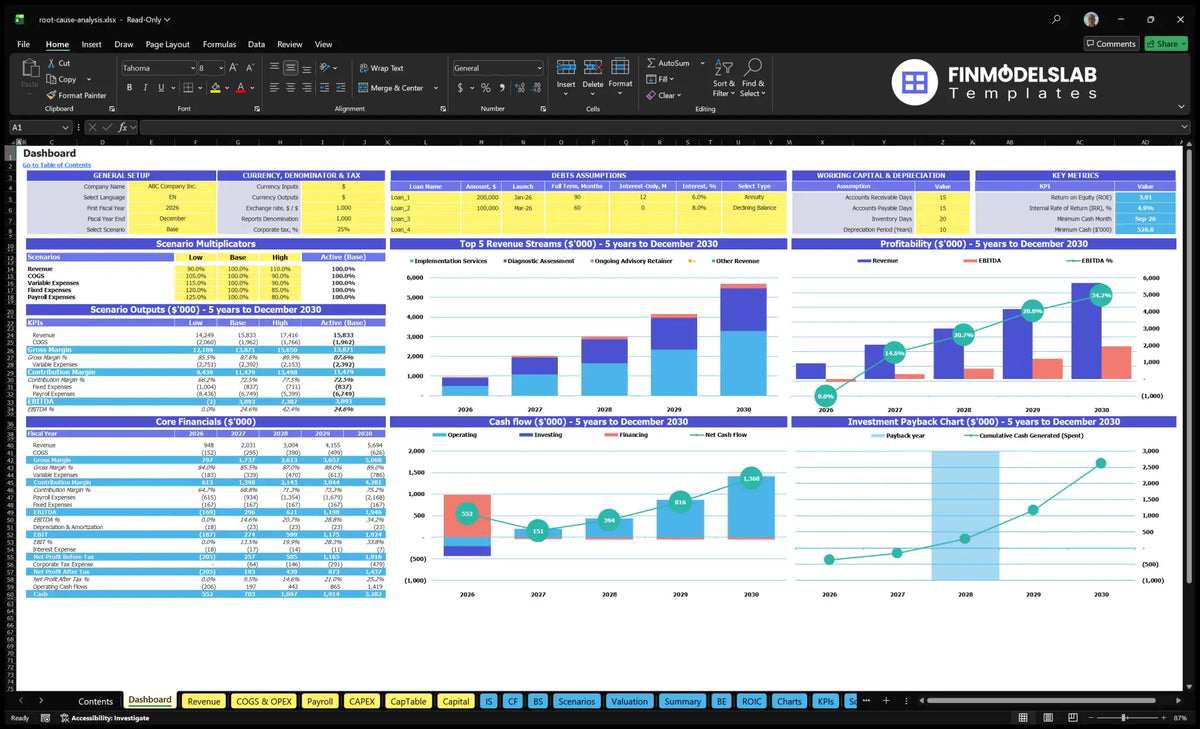Toggle Wrap Text
The width and height of the screenshot is (1200, 729).
(x=381, y=68)
